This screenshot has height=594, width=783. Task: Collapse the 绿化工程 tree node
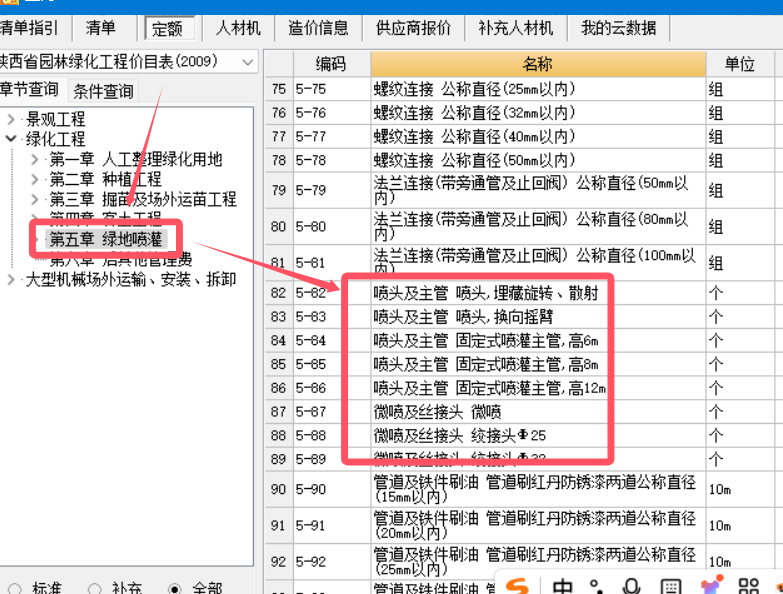[11, 139]
